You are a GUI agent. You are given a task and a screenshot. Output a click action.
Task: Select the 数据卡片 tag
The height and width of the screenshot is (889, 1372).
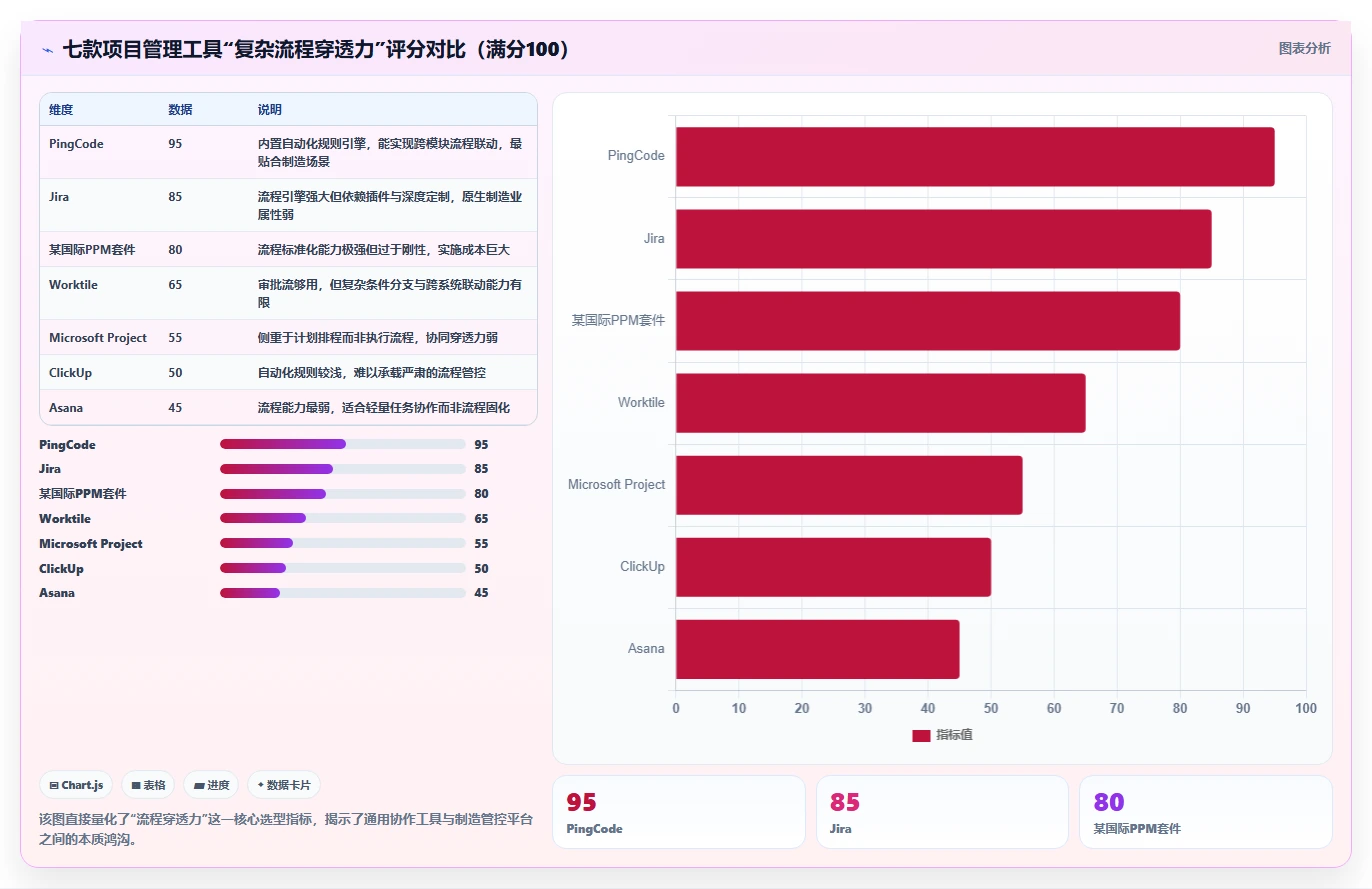[x=284, y=785]
